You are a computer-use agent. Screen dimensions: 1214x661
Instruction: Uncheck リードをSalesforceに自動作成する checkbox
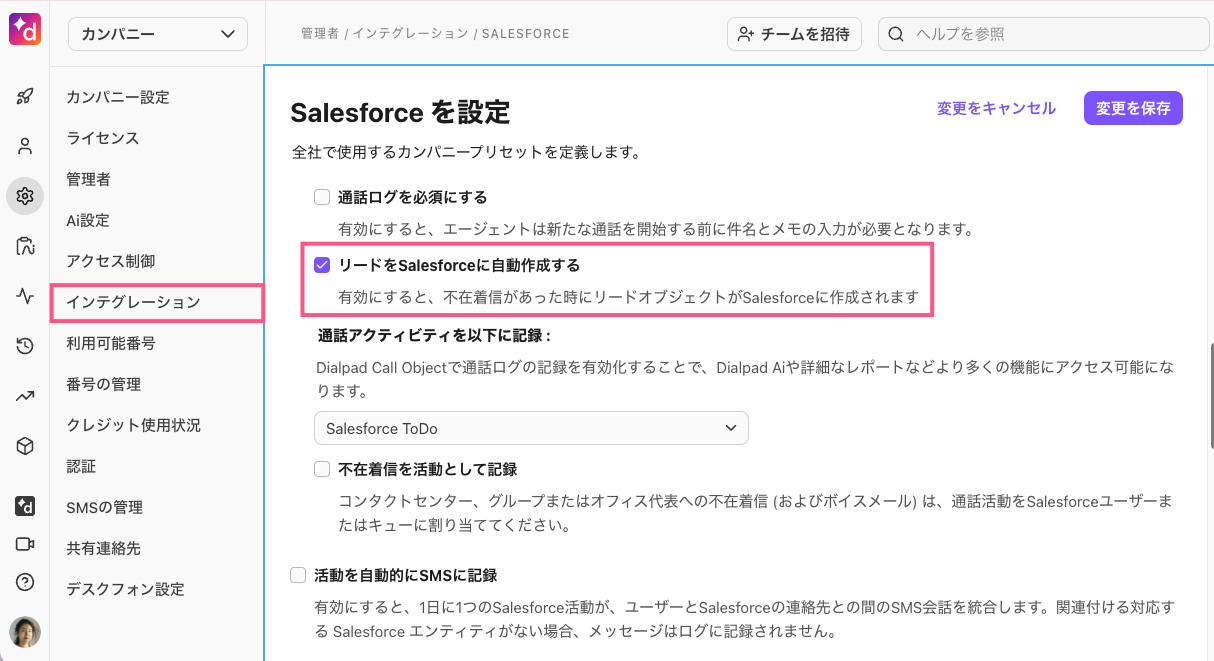322,265
